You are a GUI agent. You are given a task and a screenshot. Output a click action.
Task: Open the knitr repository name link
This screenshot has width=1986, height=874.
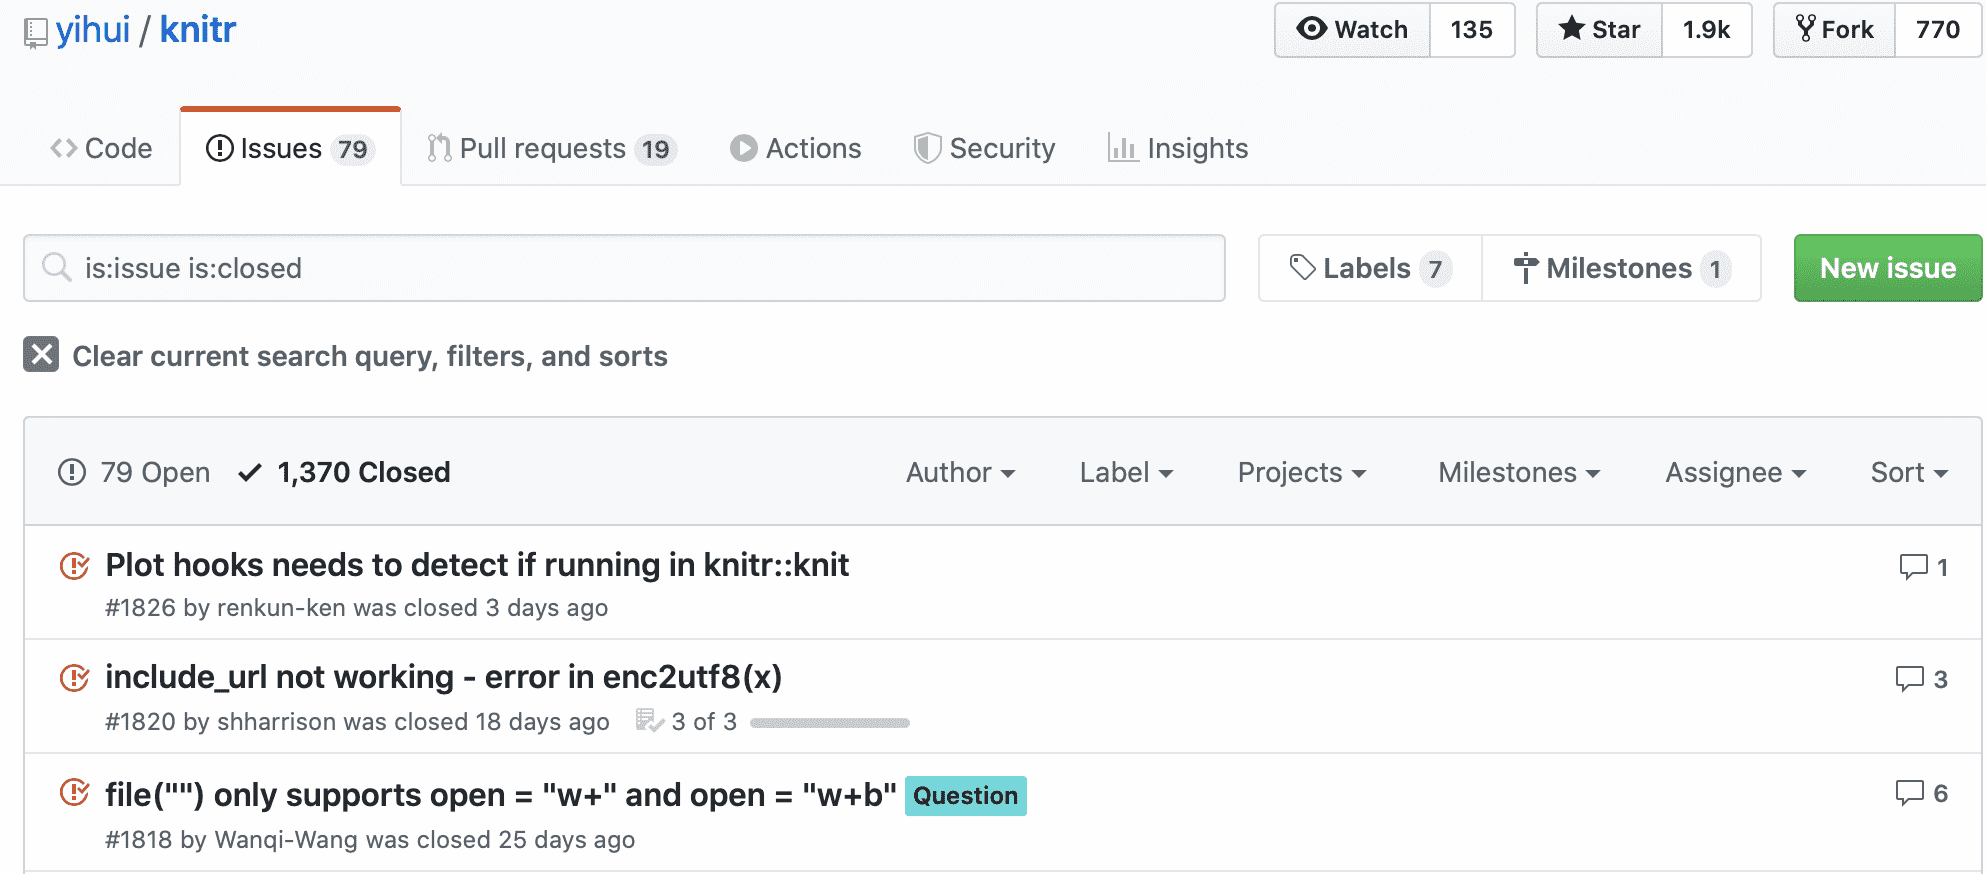click(198, 30)
